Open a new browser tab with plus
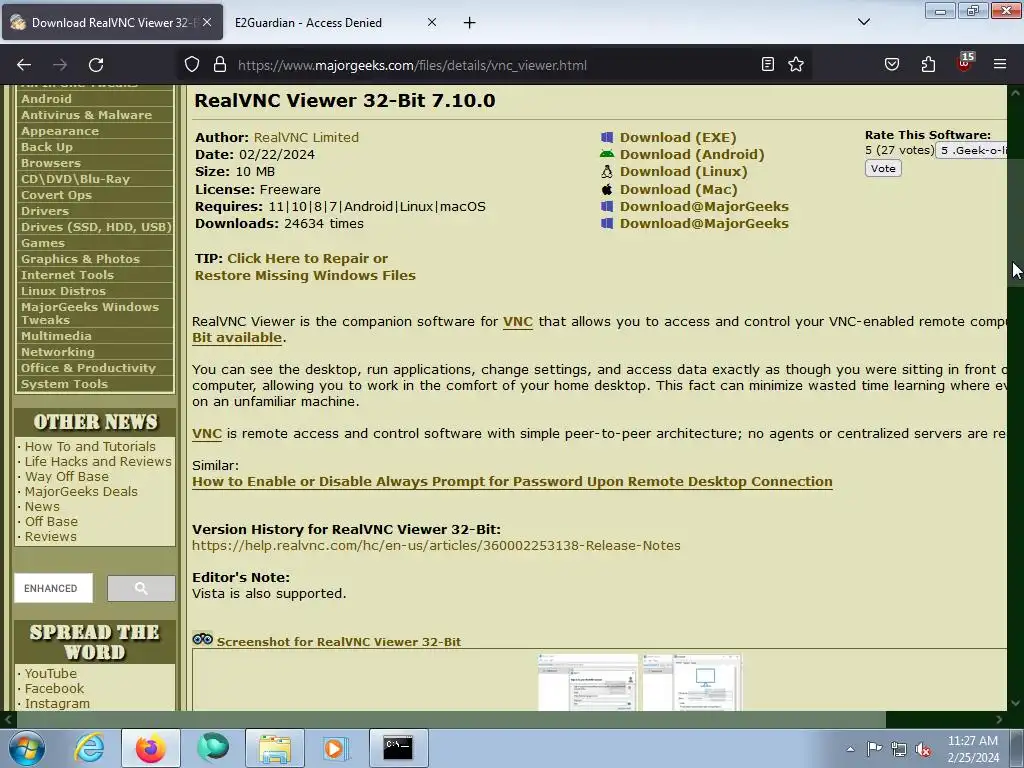The height and width of the screenshot is (768, 1024). 470,23
